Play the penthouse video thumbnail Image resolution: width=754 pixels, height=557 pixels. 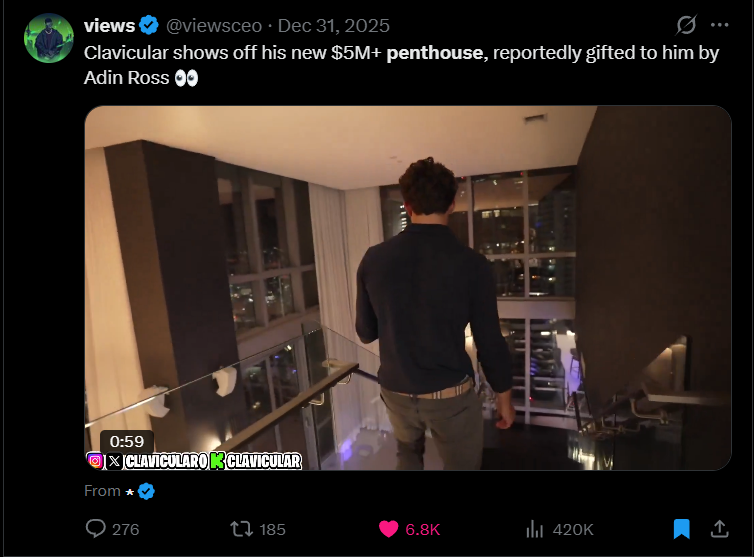point(408,288)
